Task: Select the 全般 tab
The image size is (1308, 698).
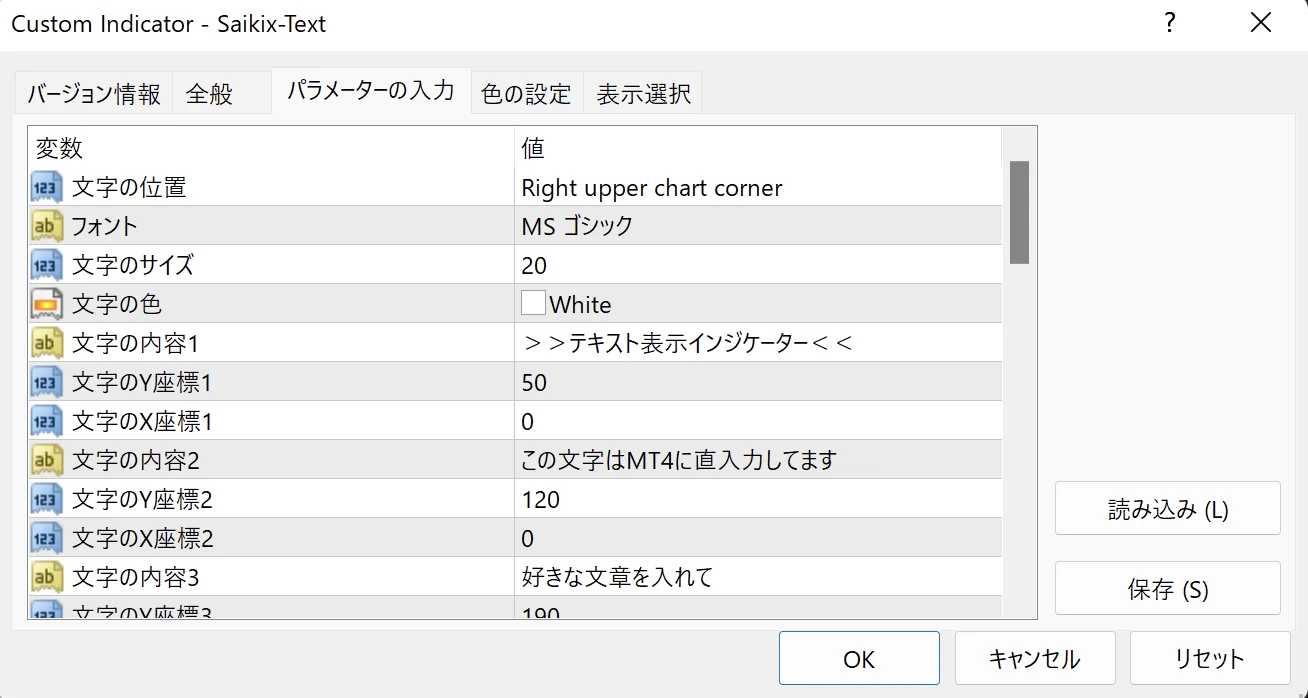Action: pos(210,94)
